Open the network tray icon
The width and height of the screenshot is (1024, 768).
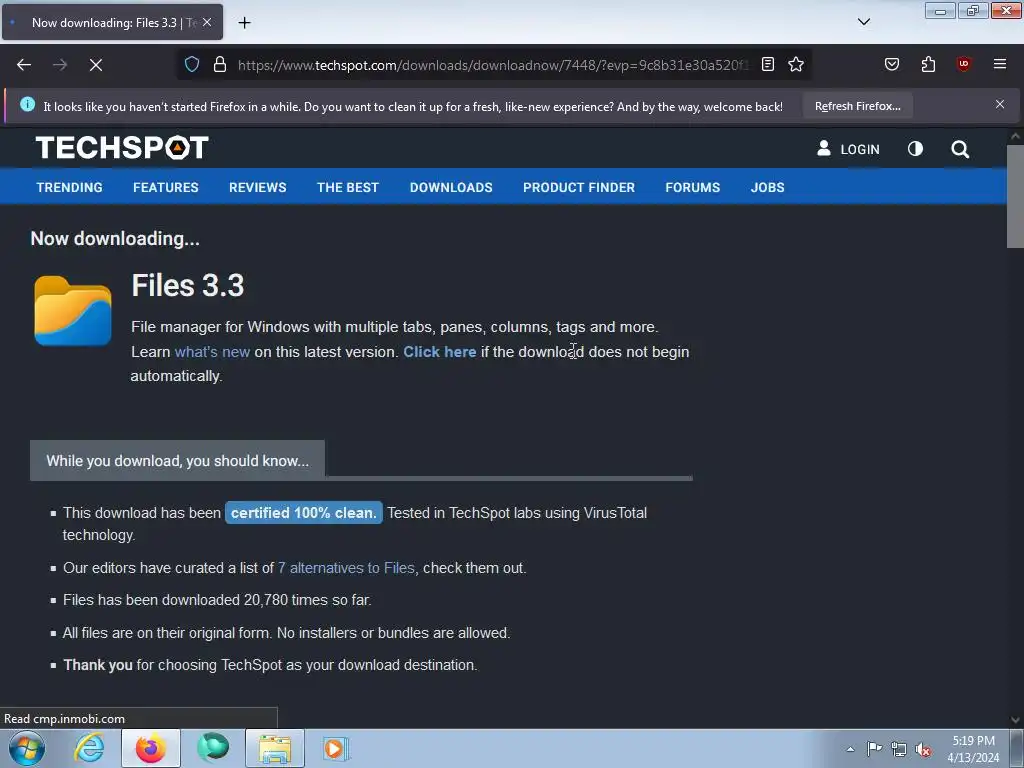(899, 749)
